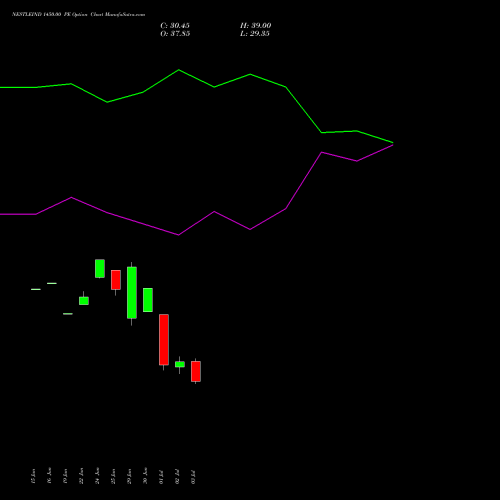Click the lowest trough of the purple line

point(179,235)
